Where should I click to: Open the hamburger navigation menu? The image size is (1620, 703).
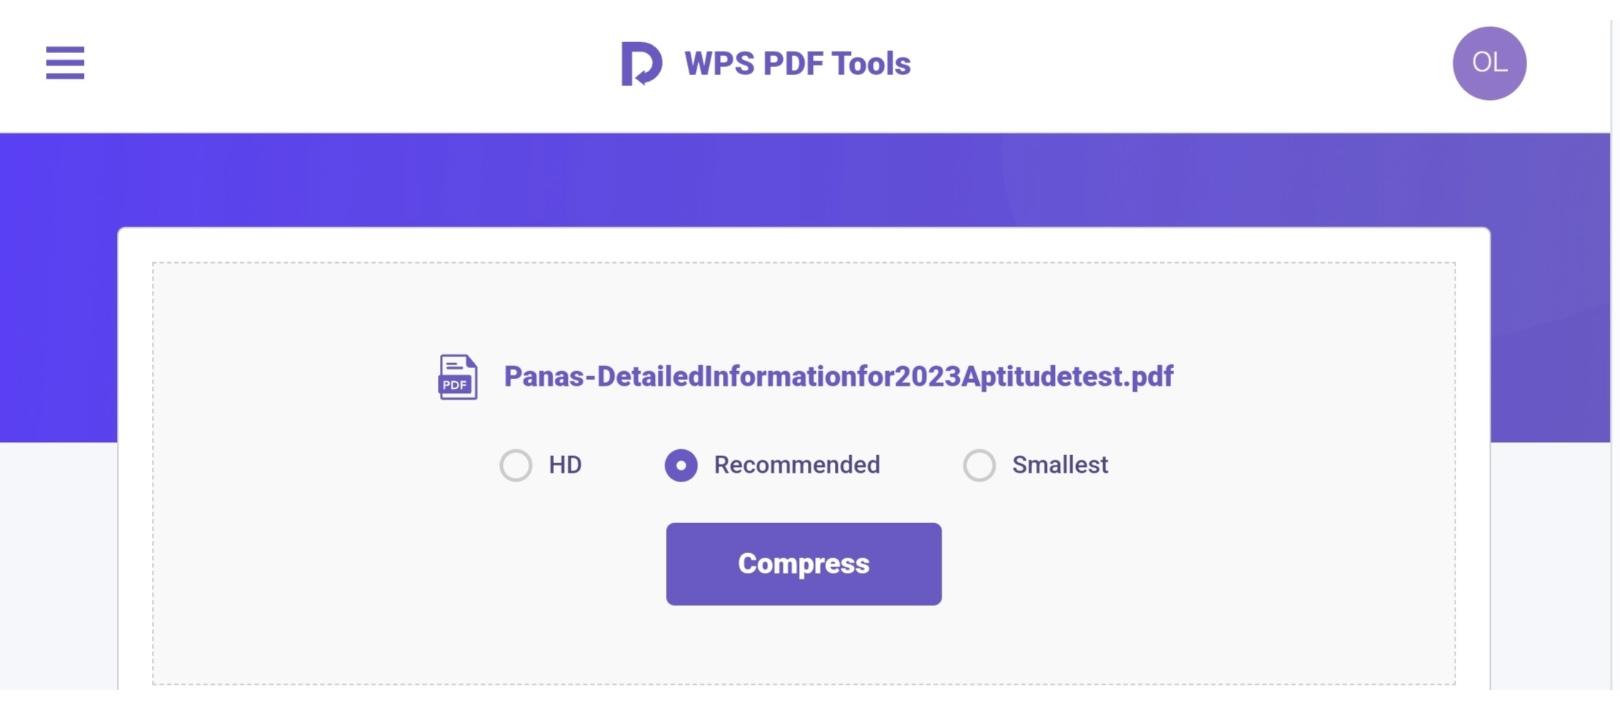point(65,63)
